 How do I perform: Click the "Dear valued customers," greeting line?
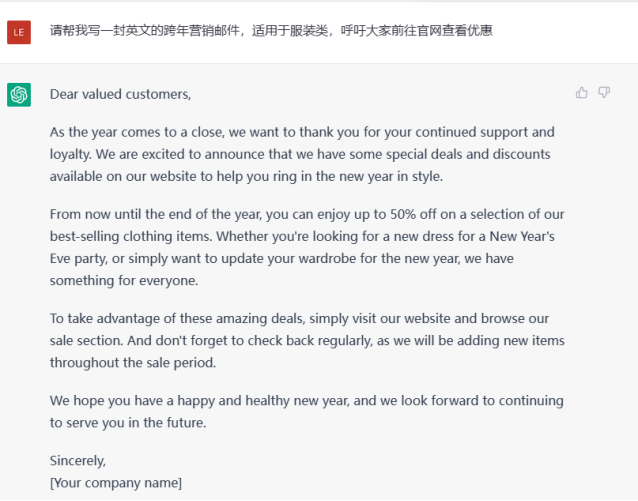(x=120, y=94)
